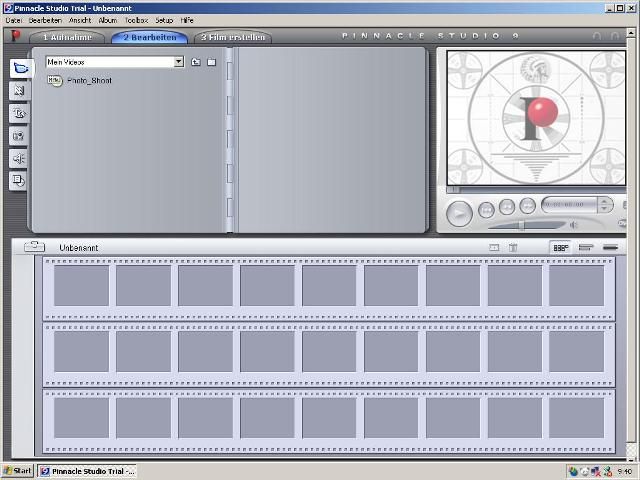This screenshot has height=480, width=640.
Task: Go to the 3 Film erstellen tab
Action: pos(233,38)
